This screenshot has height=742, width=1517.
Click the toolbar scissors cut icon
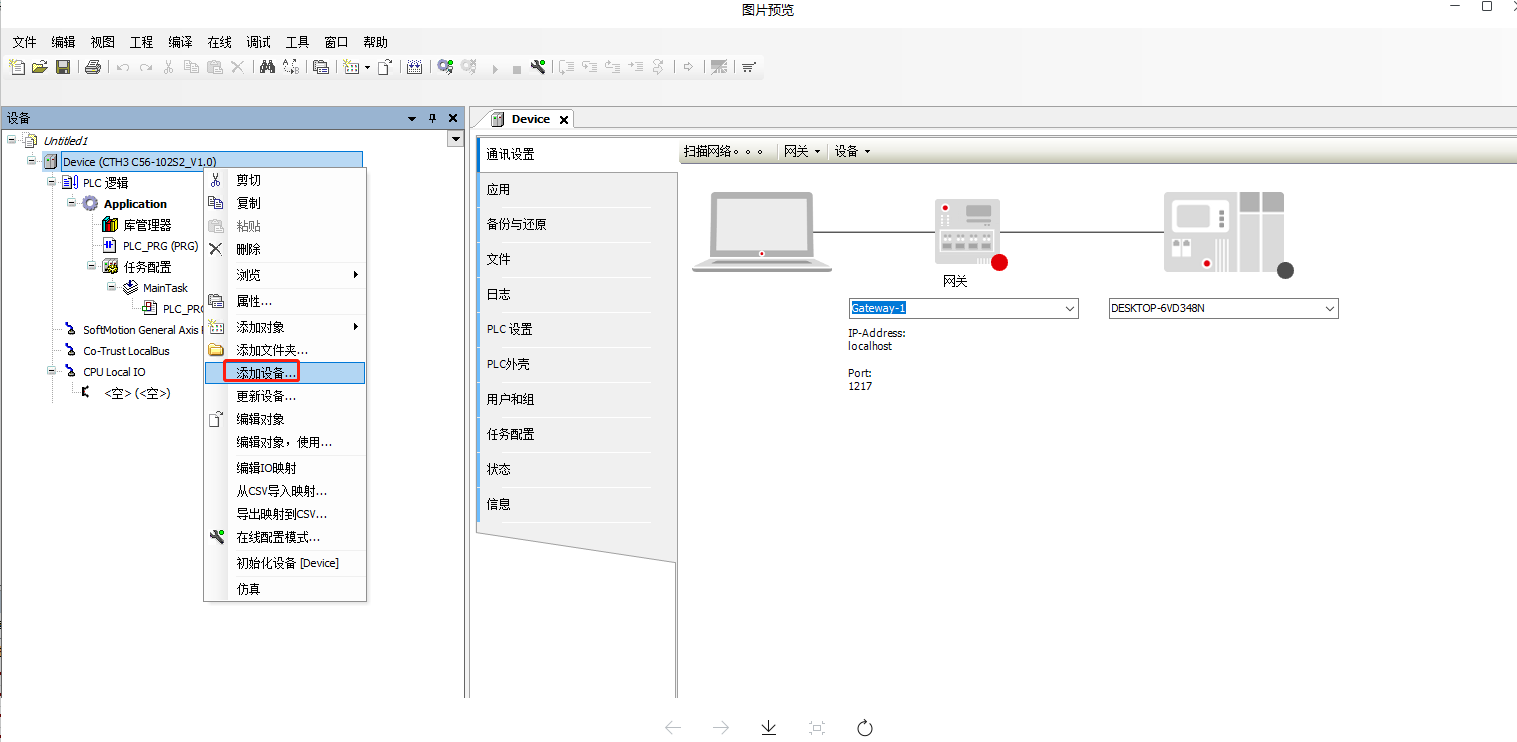(168, 67)
